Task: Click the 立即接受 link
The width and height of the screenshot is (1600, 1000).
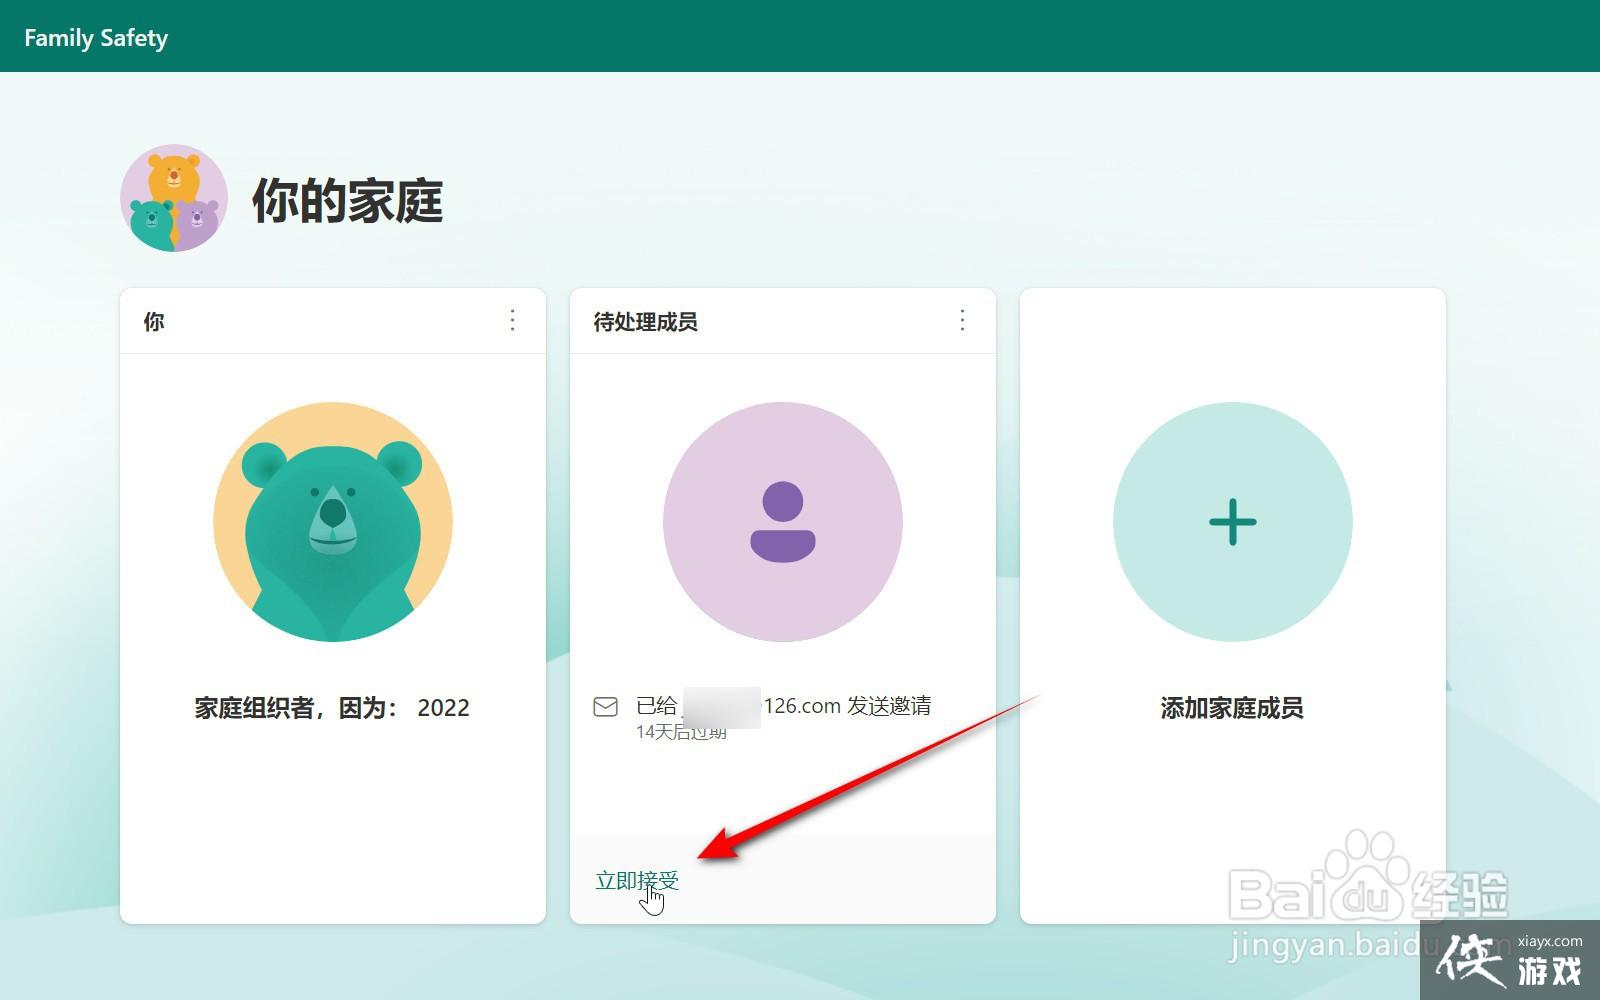Action: tap(637, 880)
